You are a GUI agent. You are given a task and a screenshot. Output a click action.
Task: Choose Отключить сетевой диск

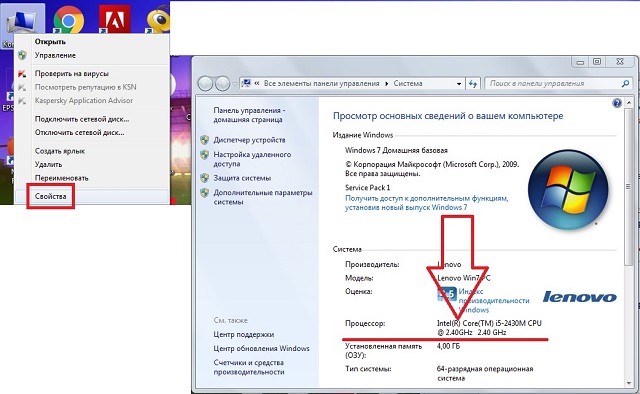coord(80,132)
